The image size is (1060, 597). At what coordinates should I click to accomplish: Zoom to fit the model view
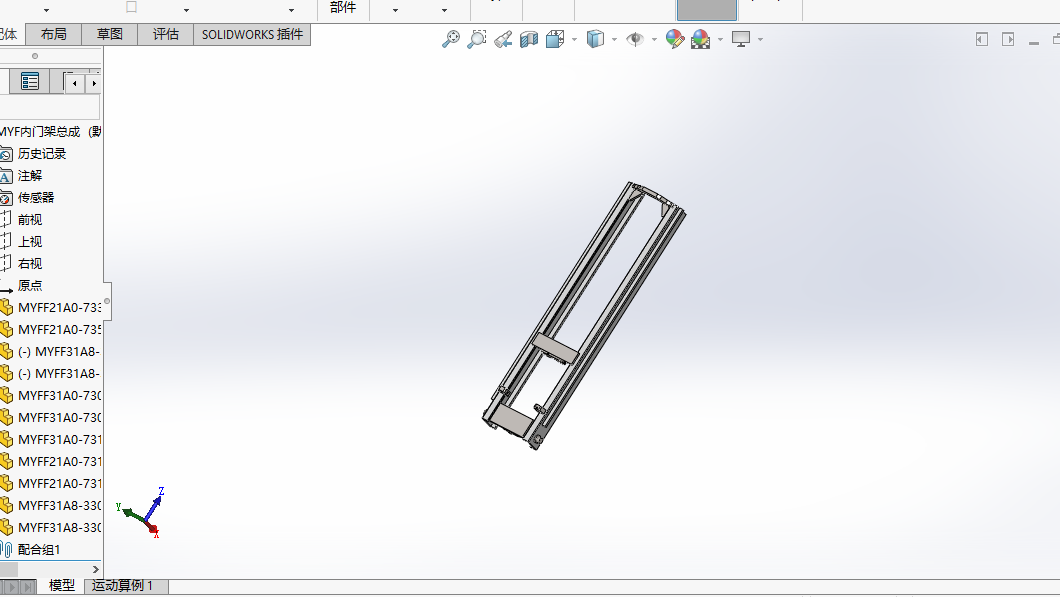point(451,39)
